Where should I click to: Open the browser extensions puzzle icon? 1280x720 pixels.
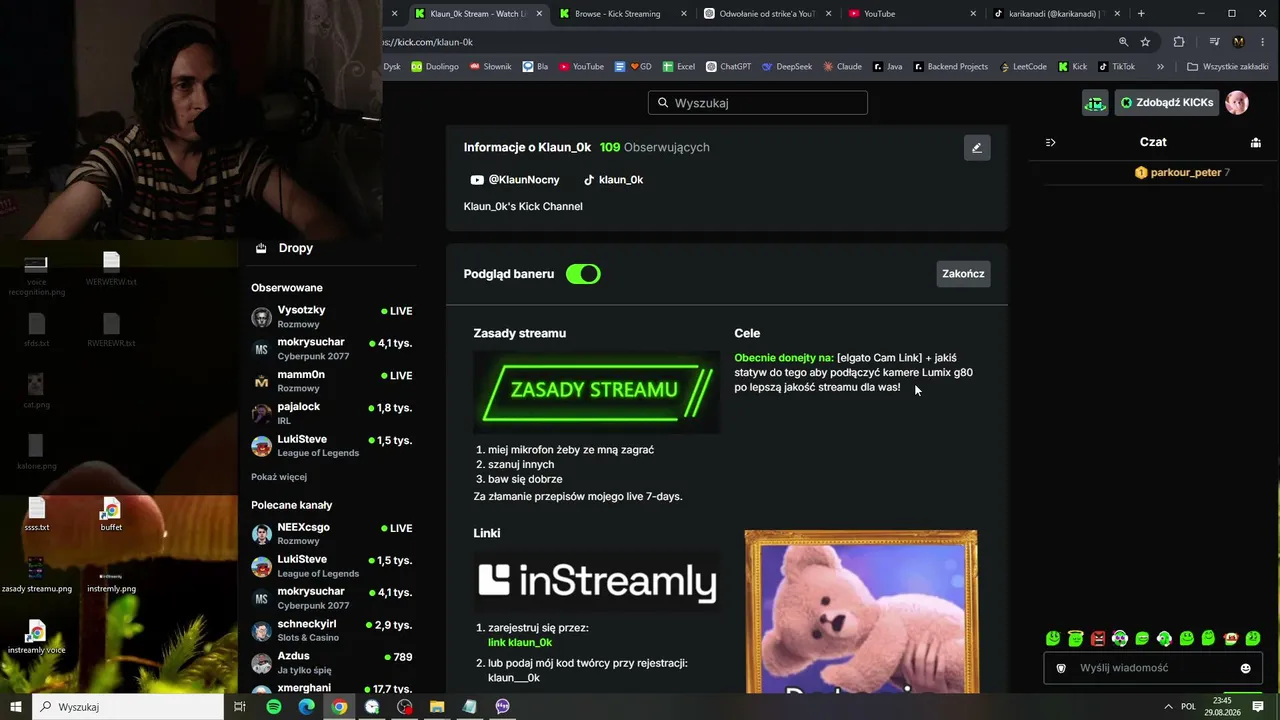click(1179, 42)
